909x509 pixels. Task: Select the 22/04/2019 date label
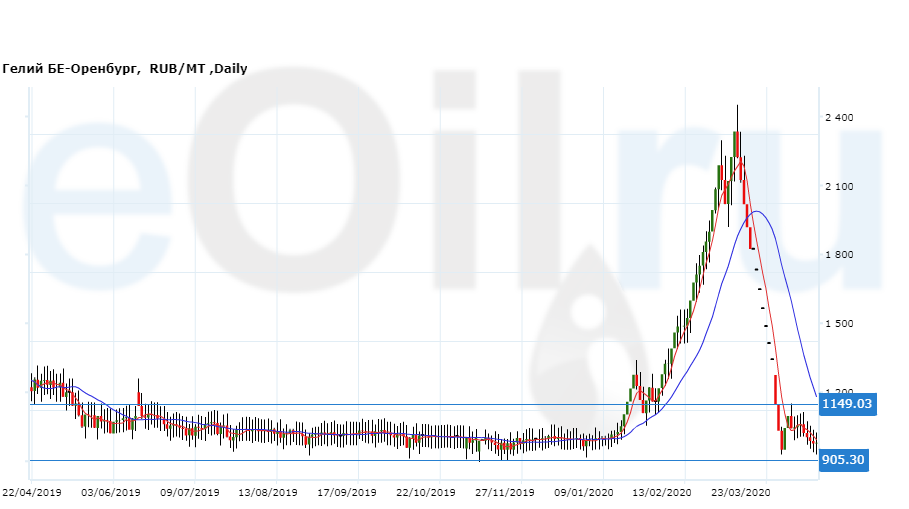tap(32, 493)
